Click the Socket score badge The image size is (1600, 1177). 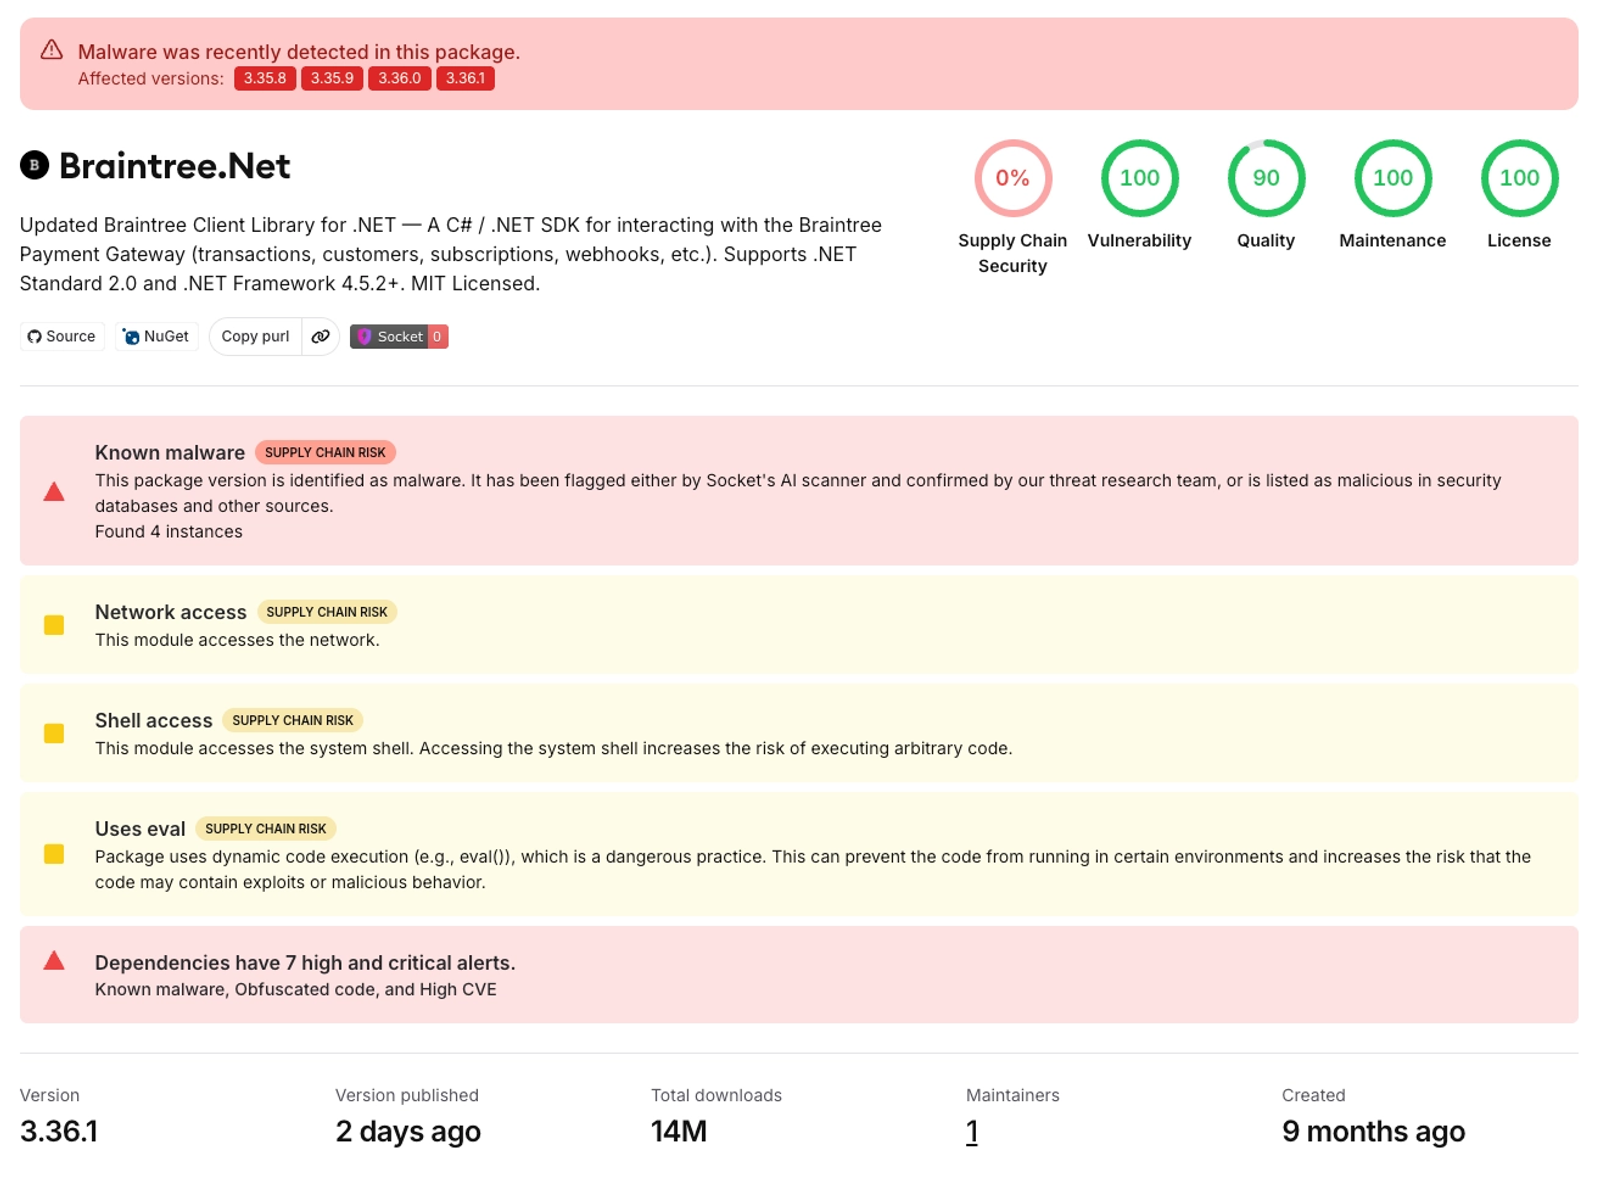click(399, 336)
